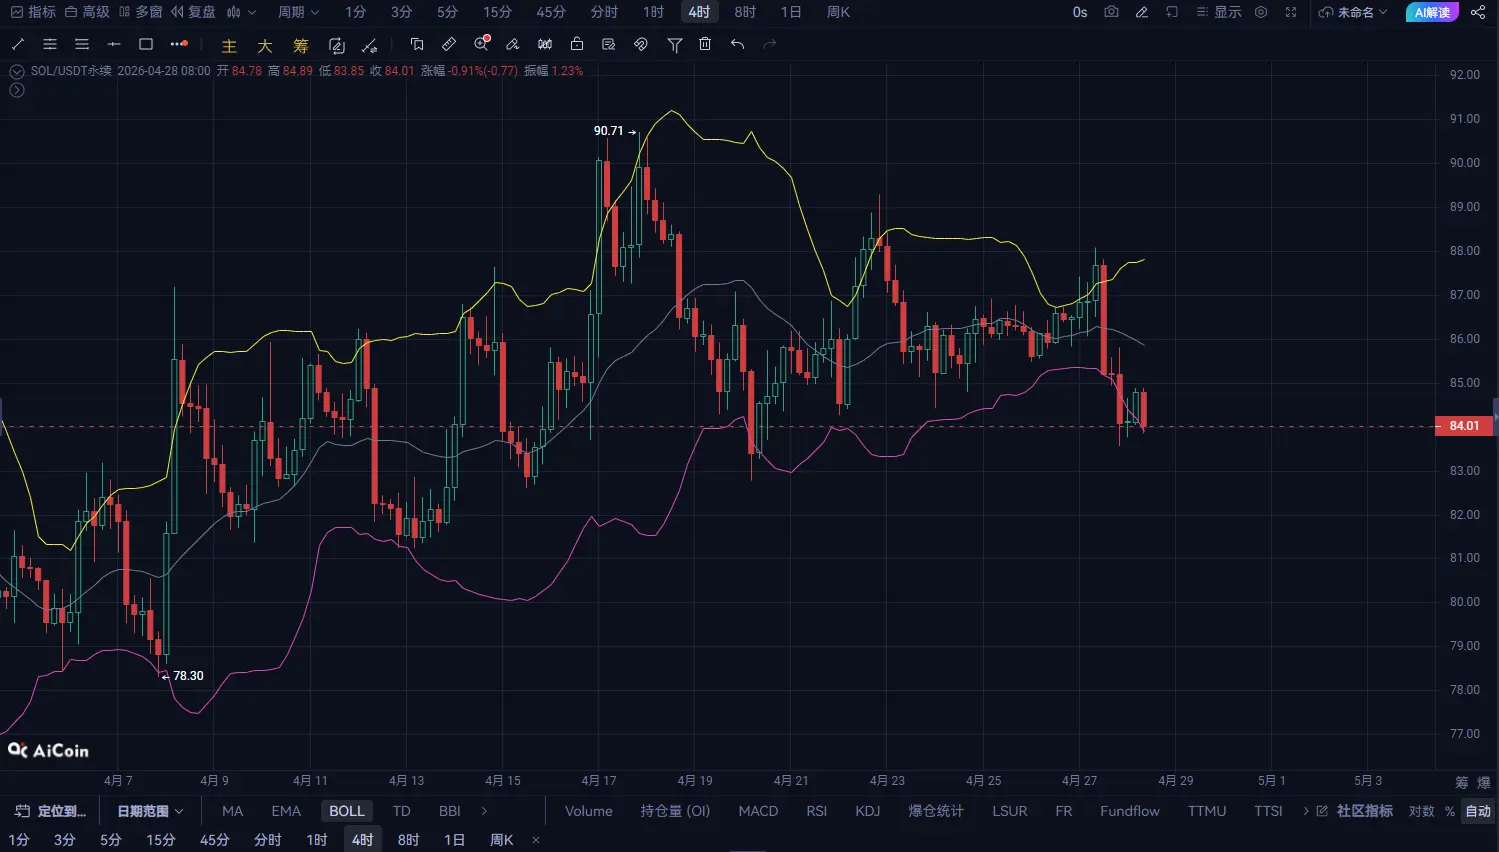1499x852 pixels.
Task: Toggle the MA main indicator
Action: coord(232,811)
